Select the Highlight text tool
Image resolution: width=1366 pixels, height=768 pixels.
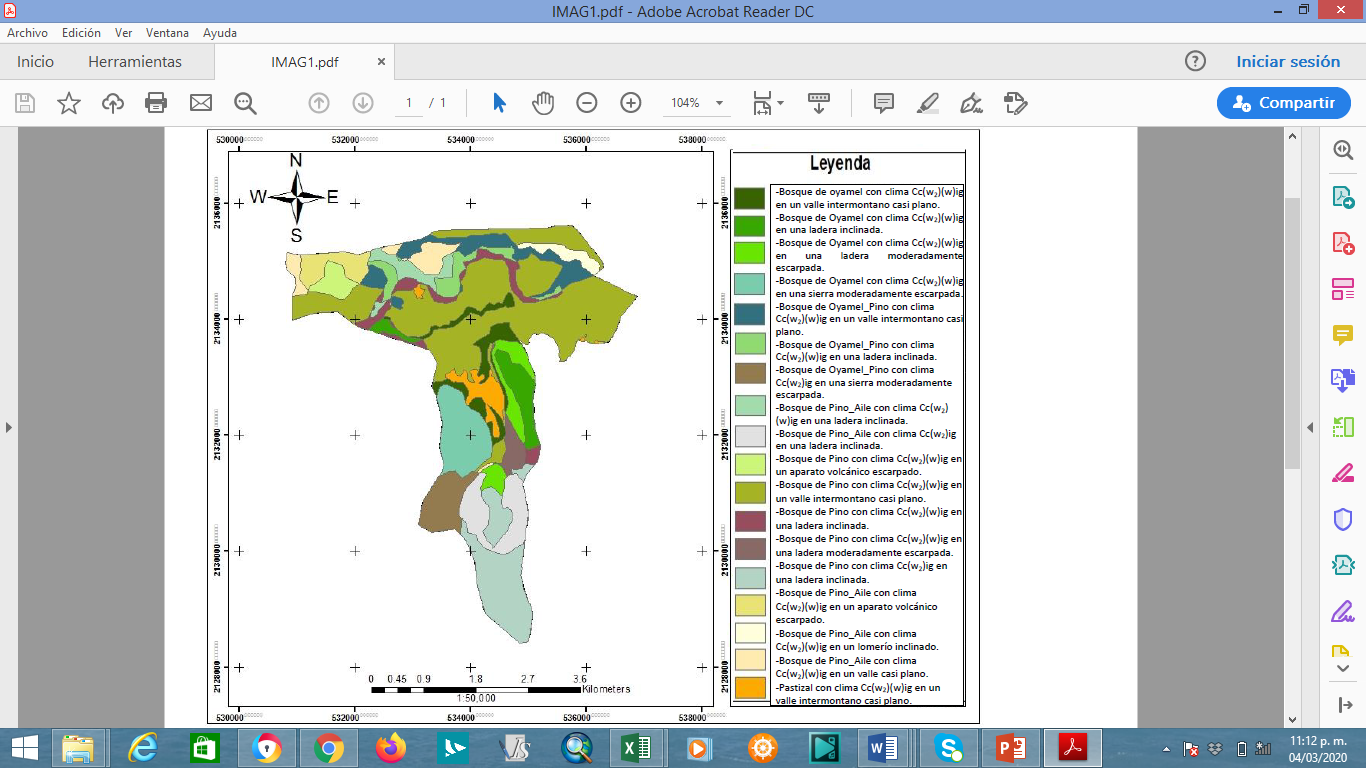click(x=928, y=103)
